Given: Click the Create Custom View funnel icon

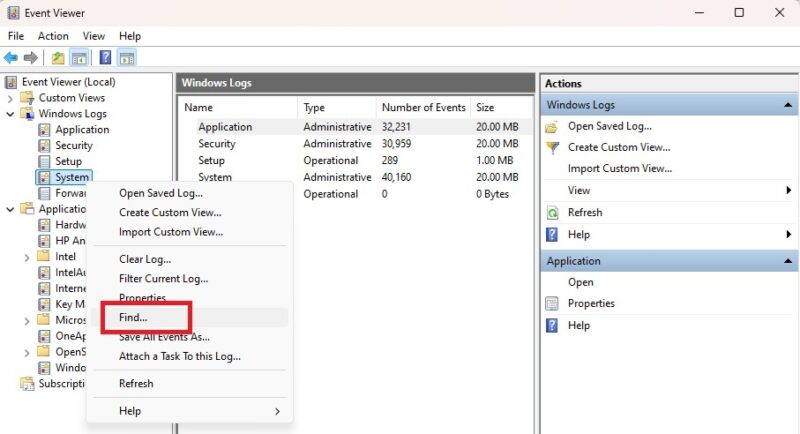Looking at the screenshot, I should [552, 148].
